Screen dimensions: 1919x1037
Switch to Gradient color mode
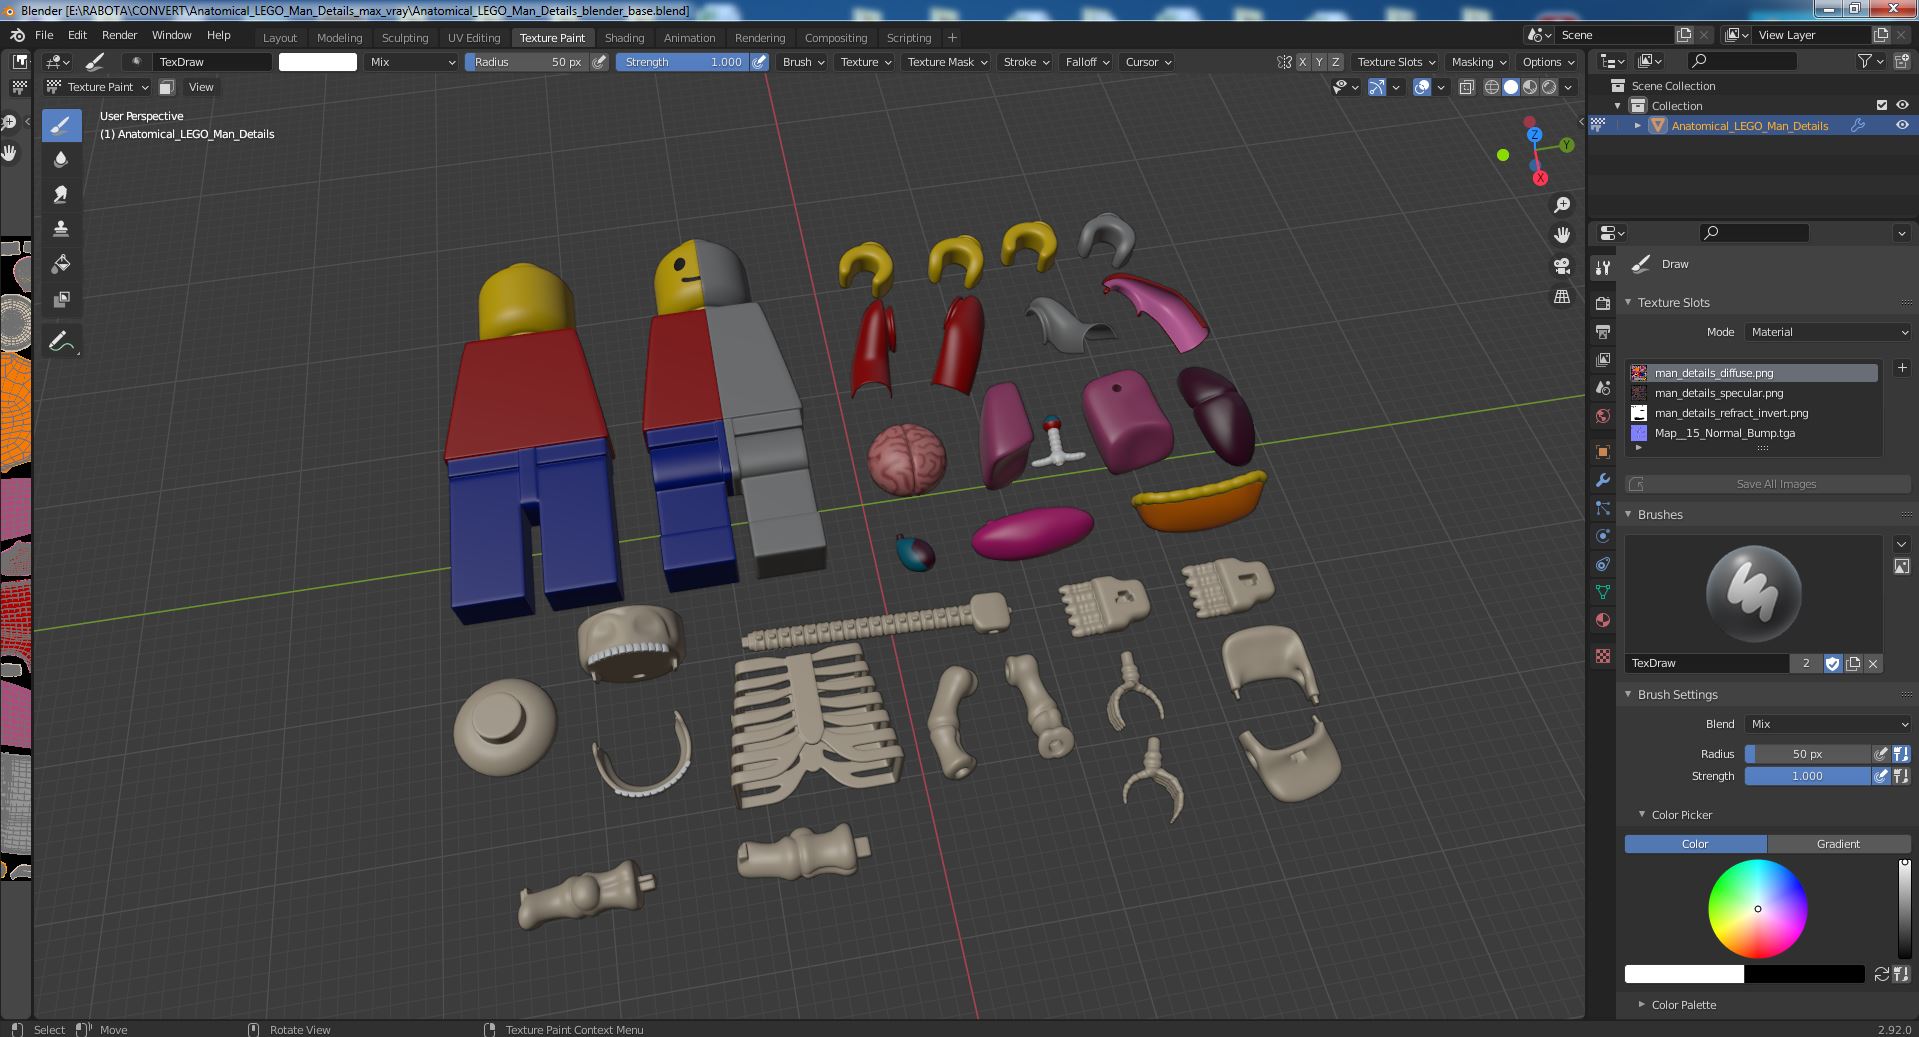tap(1838, 844)
